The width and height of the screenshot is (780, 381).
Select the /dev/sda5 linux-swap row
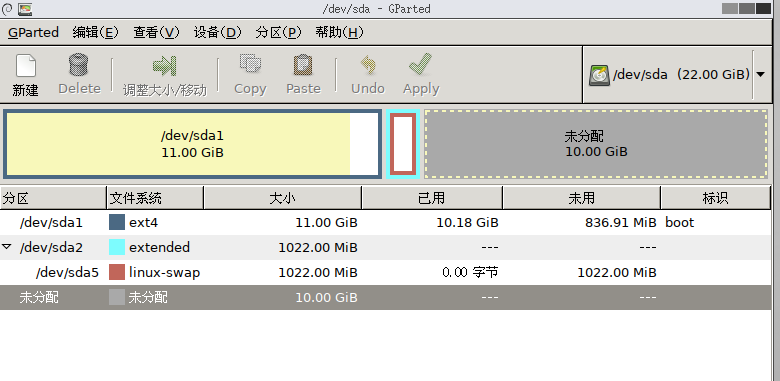[x=386, y=273]
